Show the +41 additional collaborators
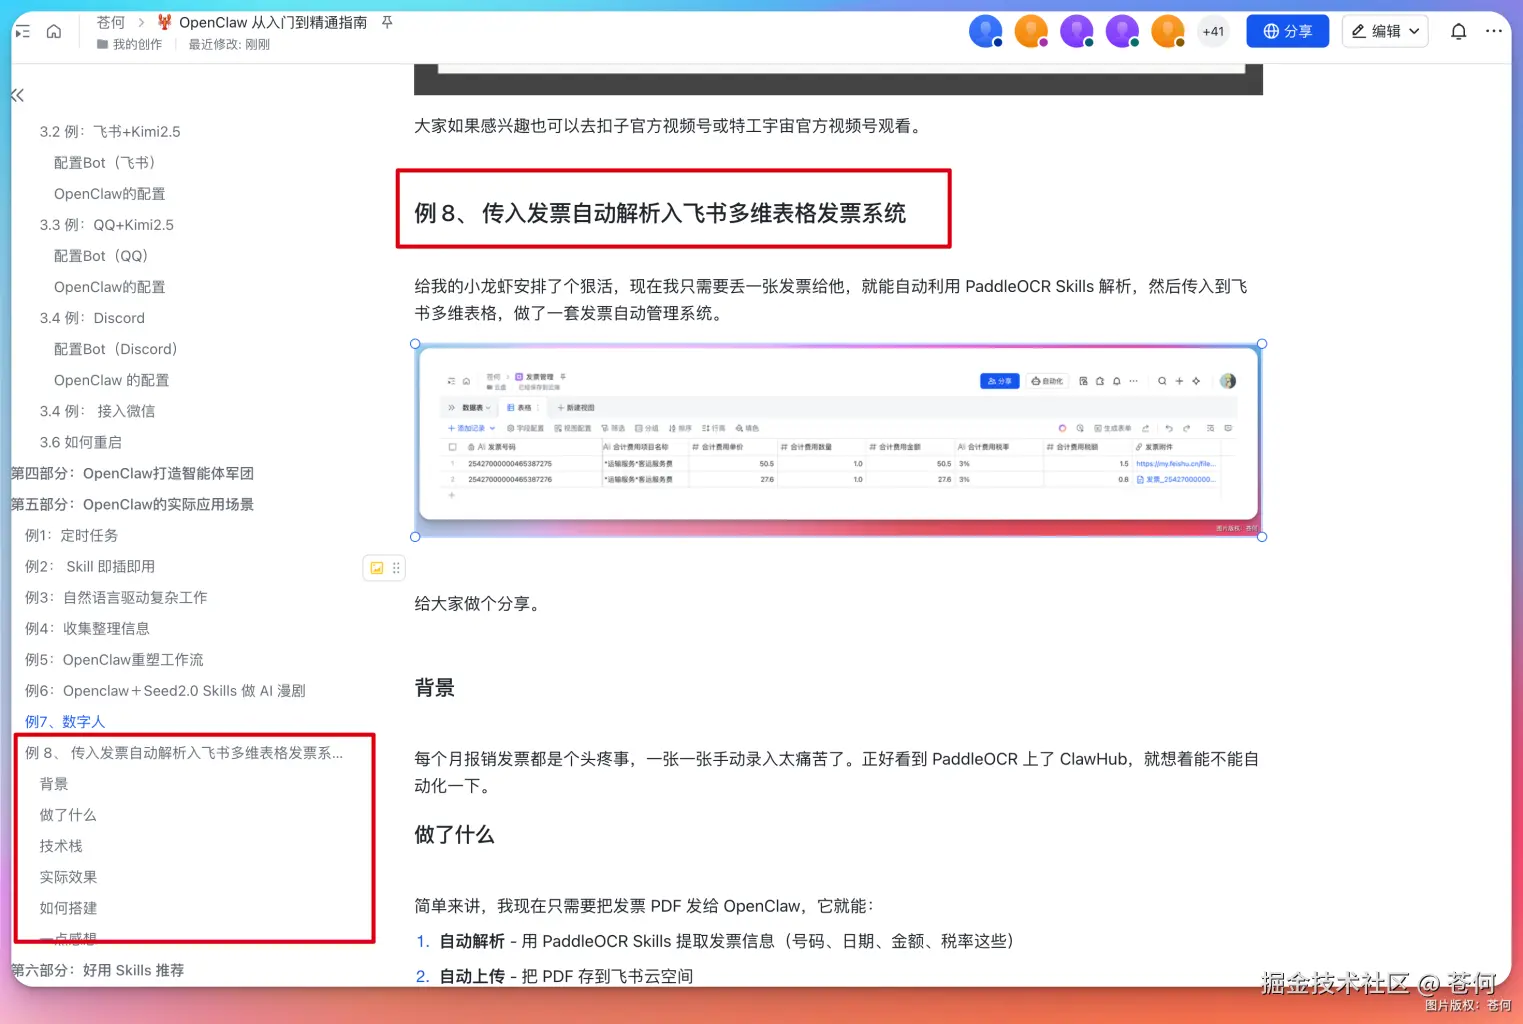Image resolution: width=1523 pixels, height=1024 pixels. pos(1213,32)
